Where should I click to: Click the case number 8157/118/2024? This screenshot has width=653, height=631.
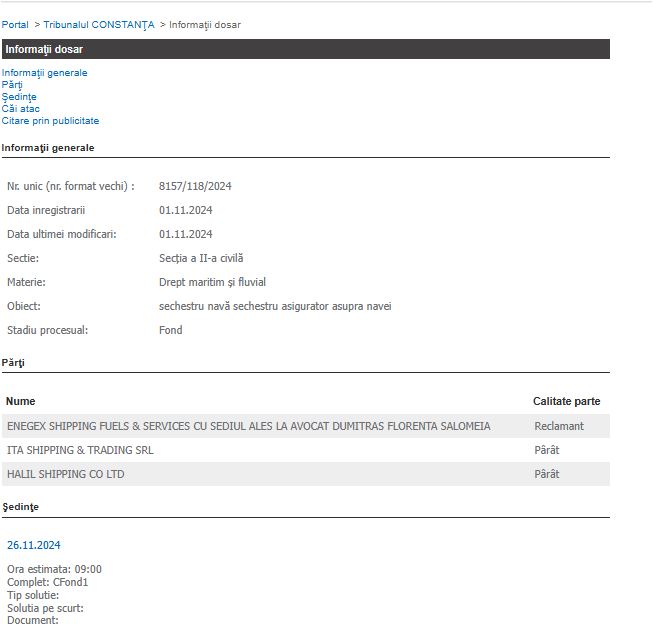click(x=195, y=186)
